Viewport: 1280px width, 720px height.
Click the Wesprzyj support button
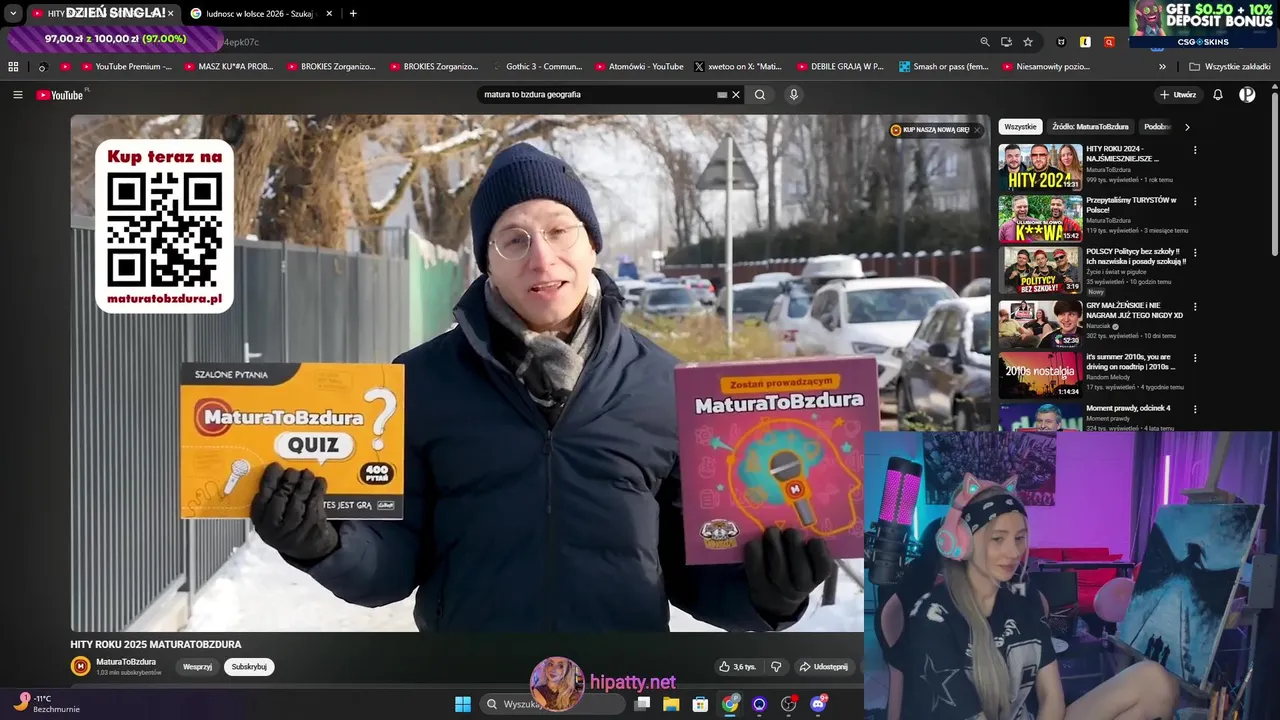tap(197, 667)
